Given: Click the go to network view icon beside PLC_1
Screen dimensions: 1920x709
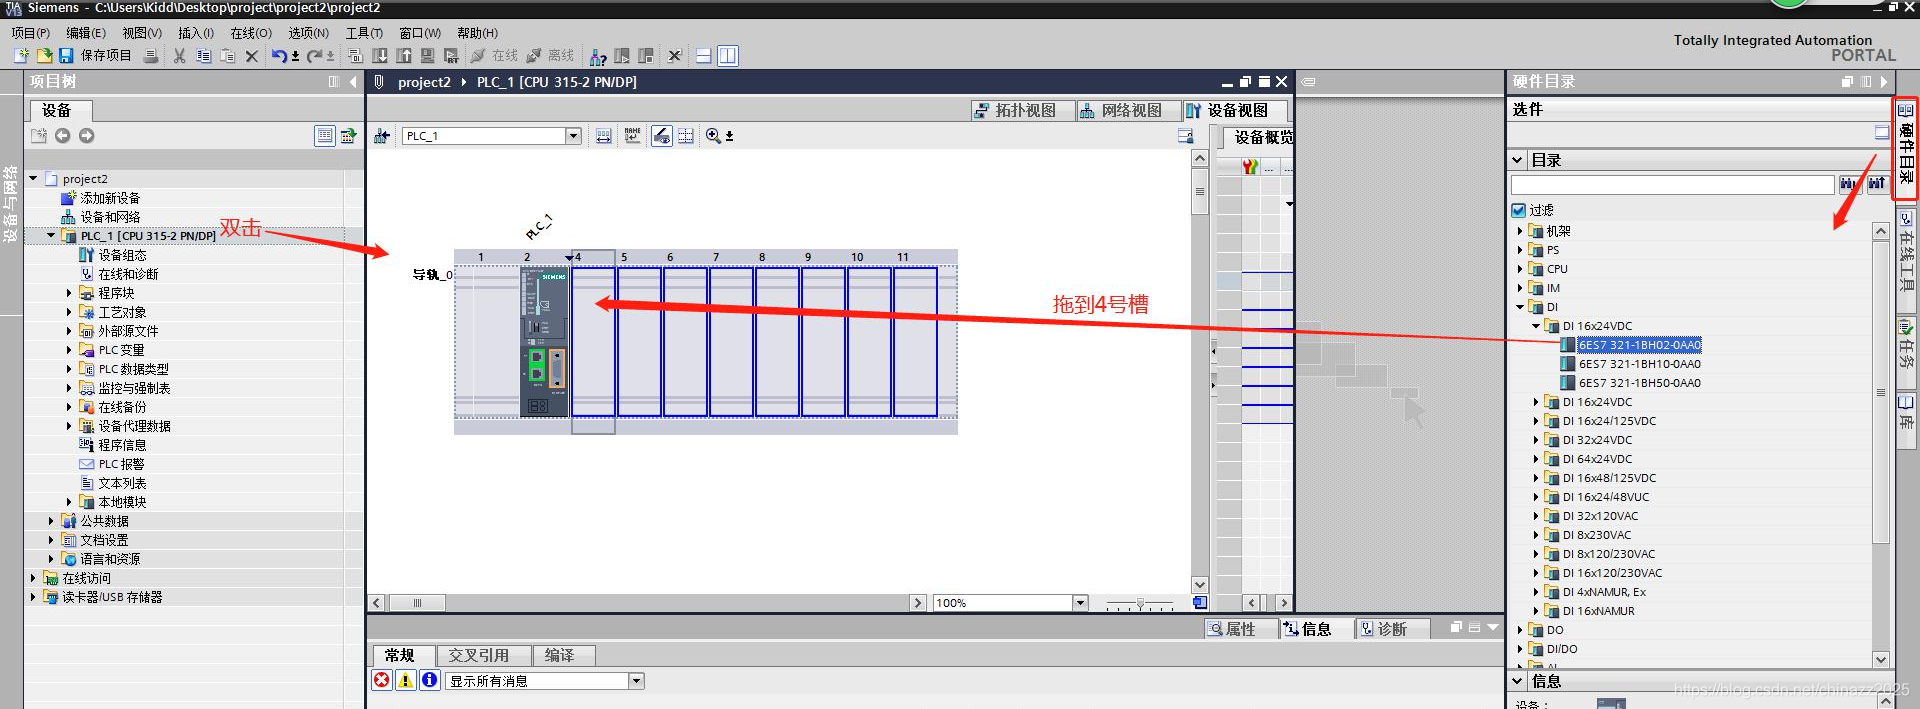Looking at the screenshot, I should pos(382,136).
